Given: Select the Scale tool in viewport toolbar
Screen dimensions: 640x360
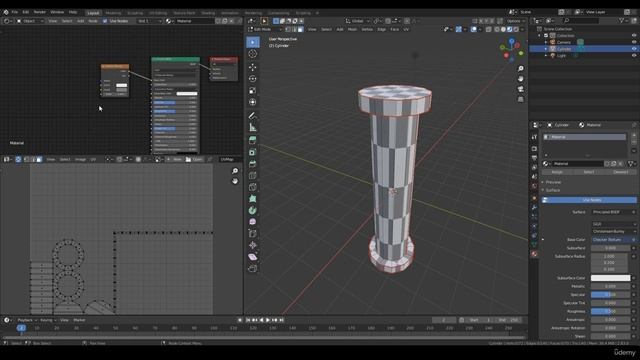Looking at the screenshot, I should coord(253,91).
